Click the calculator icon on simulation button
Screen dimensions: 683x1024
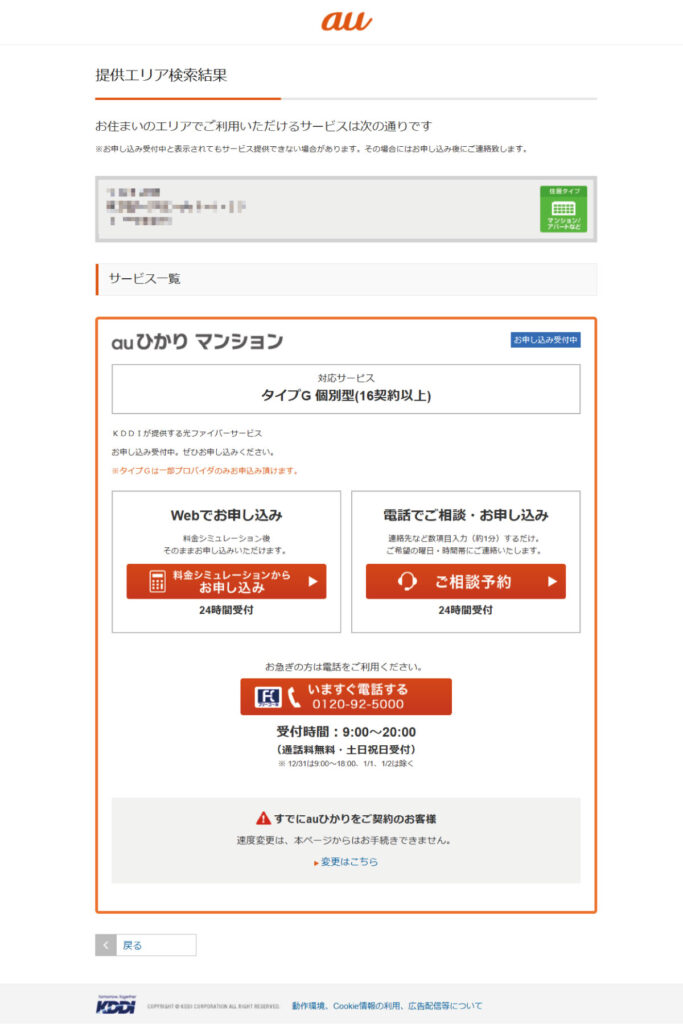157,581
